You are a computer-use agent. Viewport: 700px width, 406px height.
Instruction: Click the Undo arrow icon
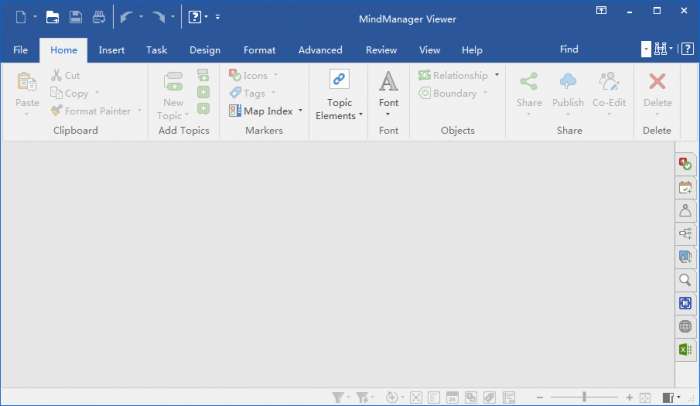126,17
